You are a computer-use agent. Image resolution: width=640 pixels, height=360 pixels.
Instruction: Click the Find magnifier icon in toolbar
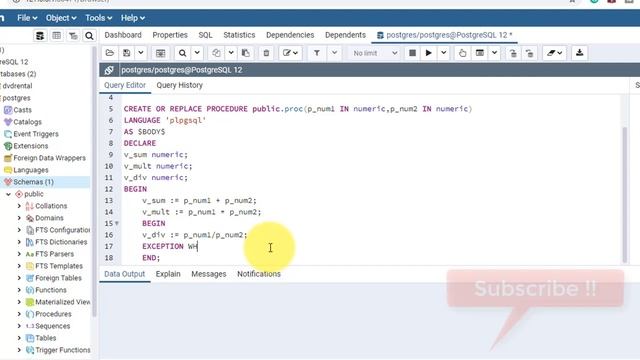182,53
